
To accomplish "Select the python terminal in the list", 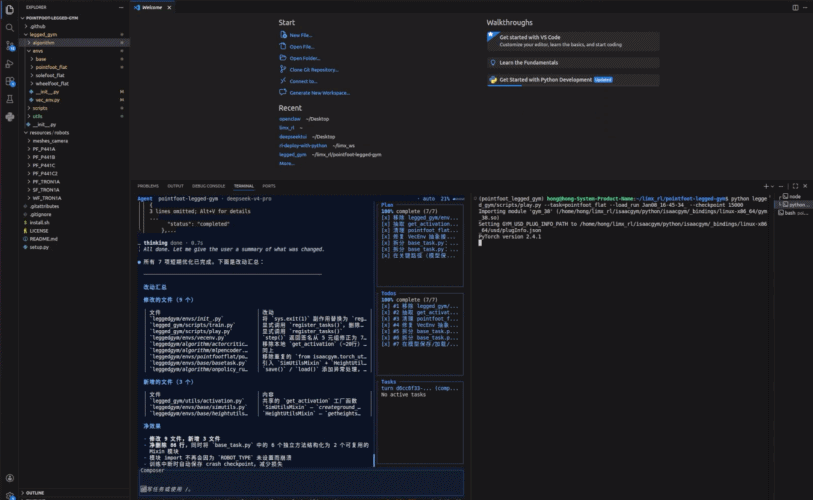I will pyautogui.click(x=792, y=204).
